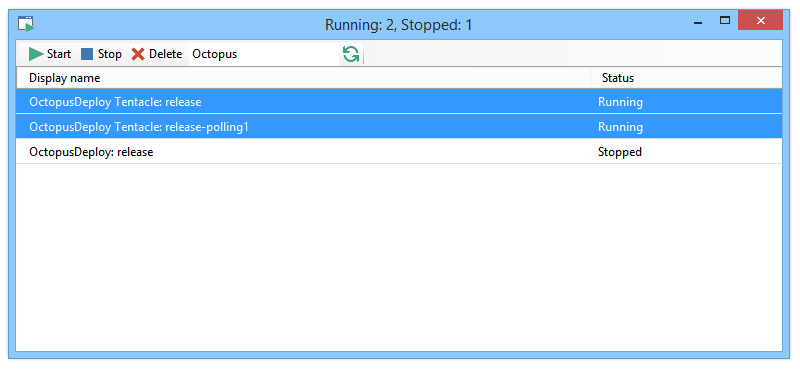
Task: Click the application icon in the title bar
Action: [26, 24]
